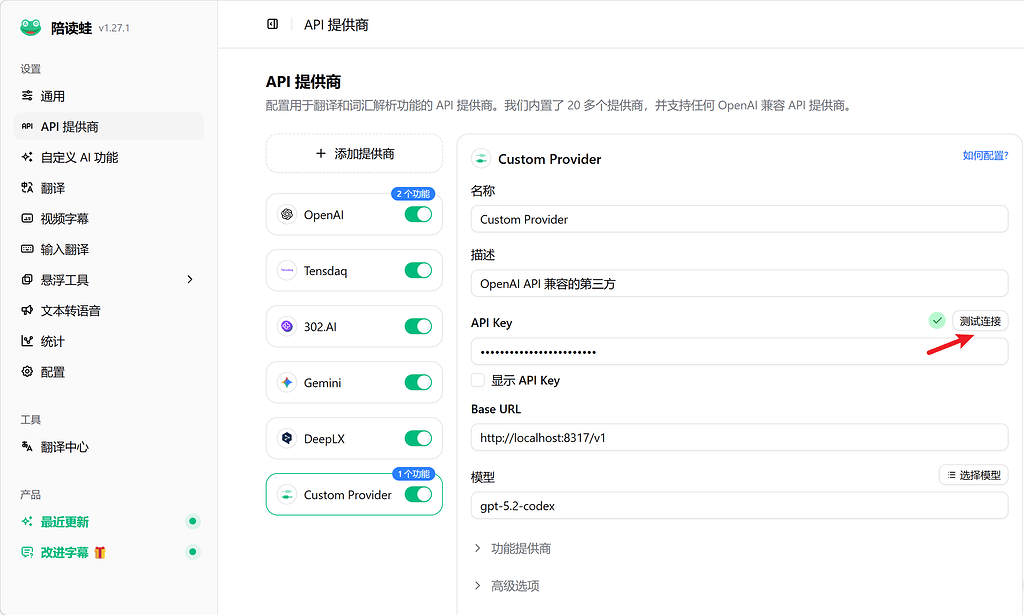Click the 悬浮工具 layers icon
Image resolution: width=1024 pixels, height=615 pixels.
[27, 279]
